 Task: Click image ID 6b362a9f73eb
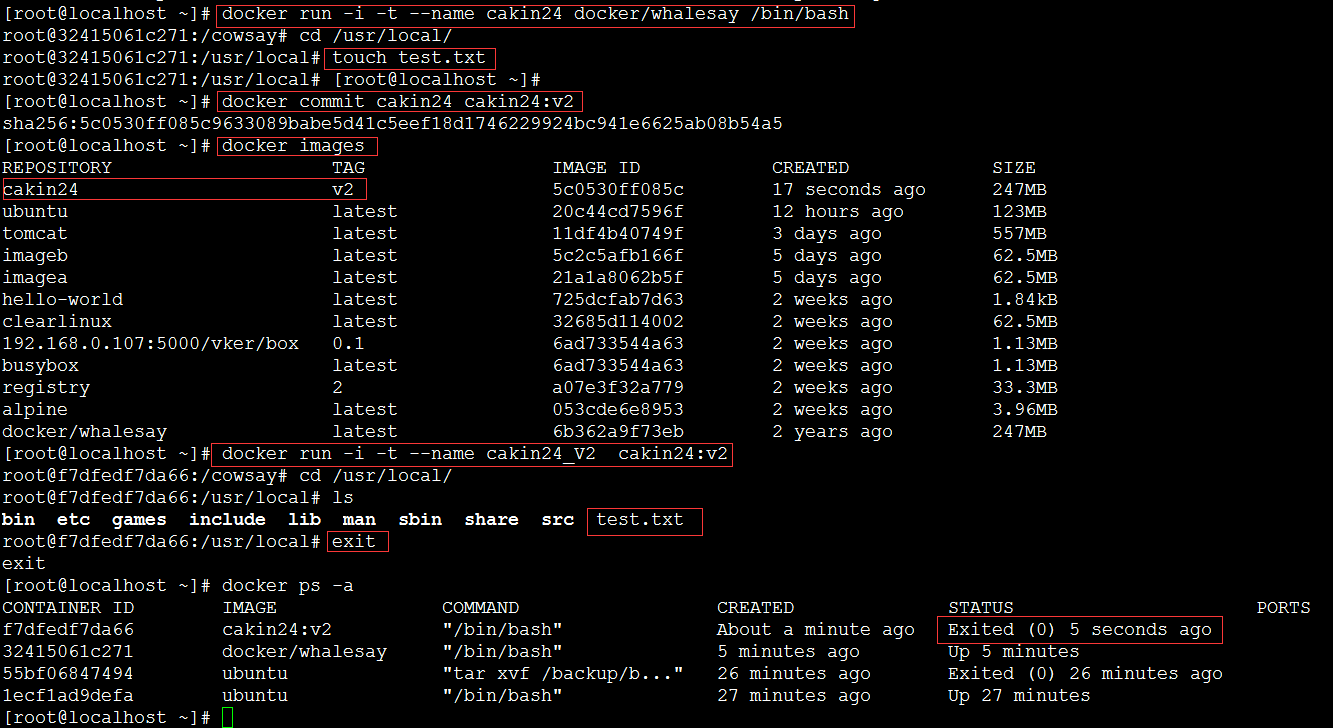point(618,432)
